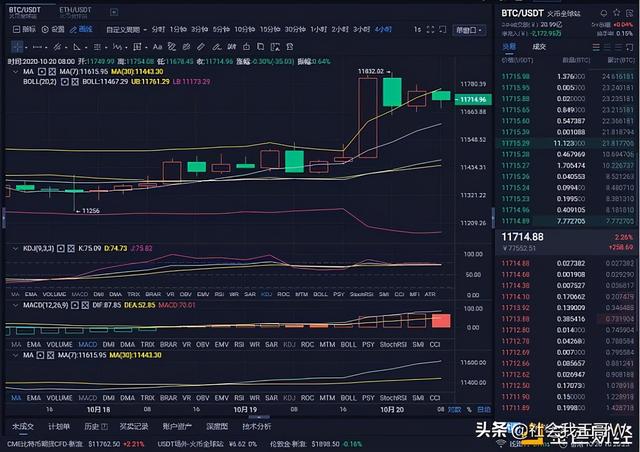Show combined buy and sell order book view
Viewport: 640px width, 452px height.
point(596,47)
